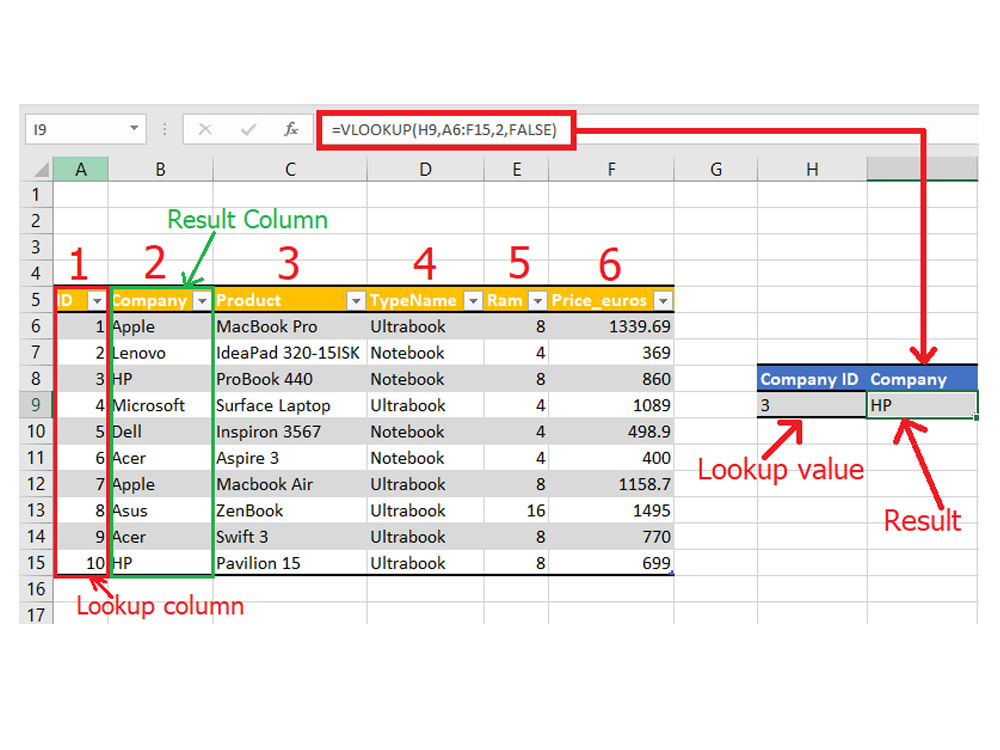Open the Product column filter dropdown
1000x750 pixels.
click(356, 300)
